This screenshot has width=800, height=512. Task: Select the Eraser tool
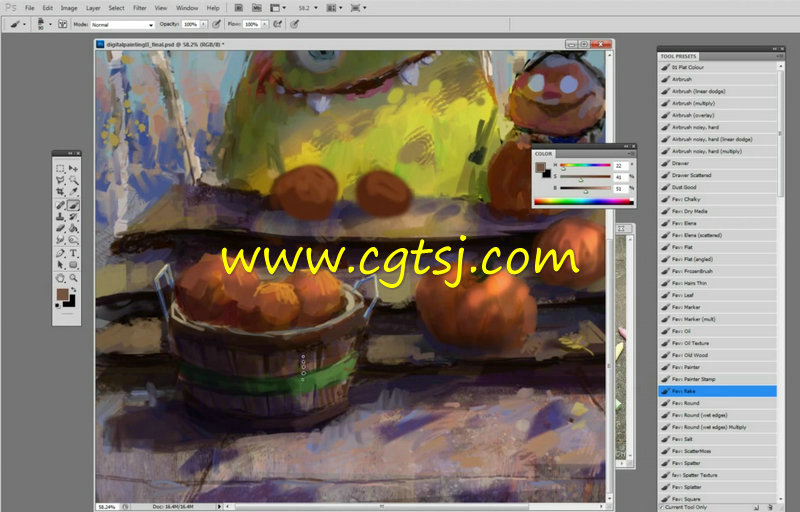60,228
